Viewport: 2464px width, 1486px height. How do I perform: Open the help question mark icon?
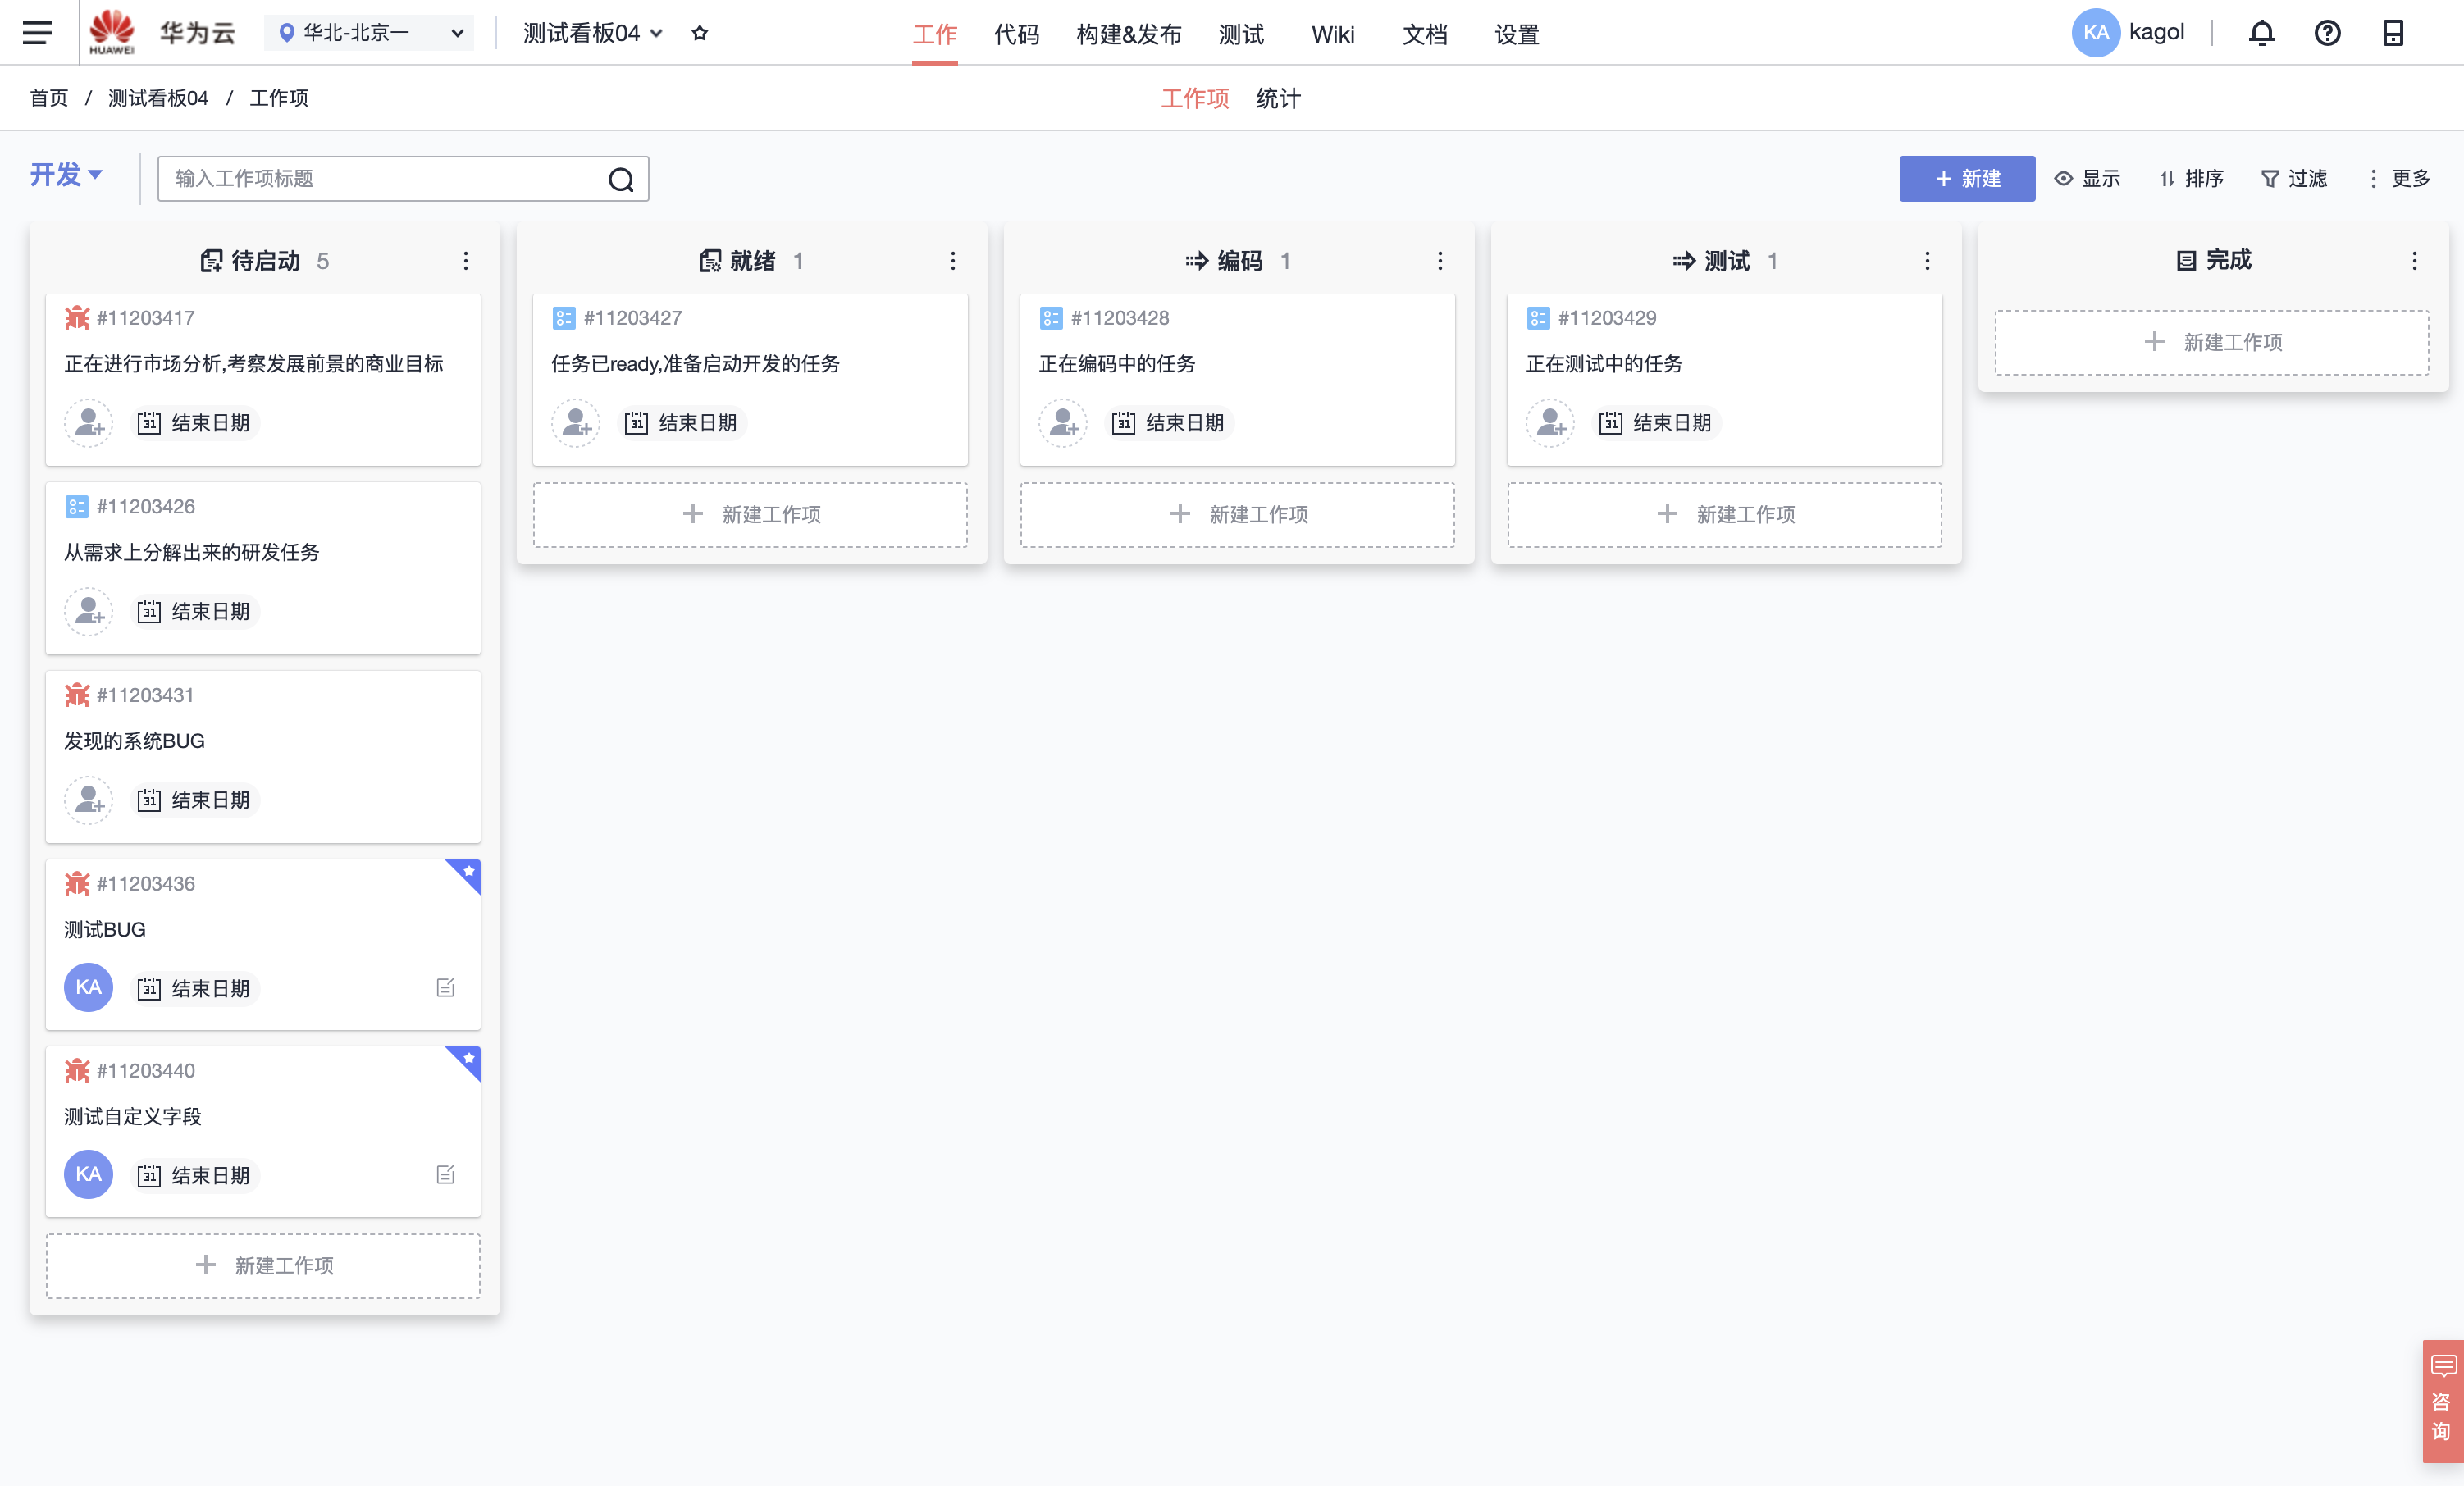tap(2327, 33)
